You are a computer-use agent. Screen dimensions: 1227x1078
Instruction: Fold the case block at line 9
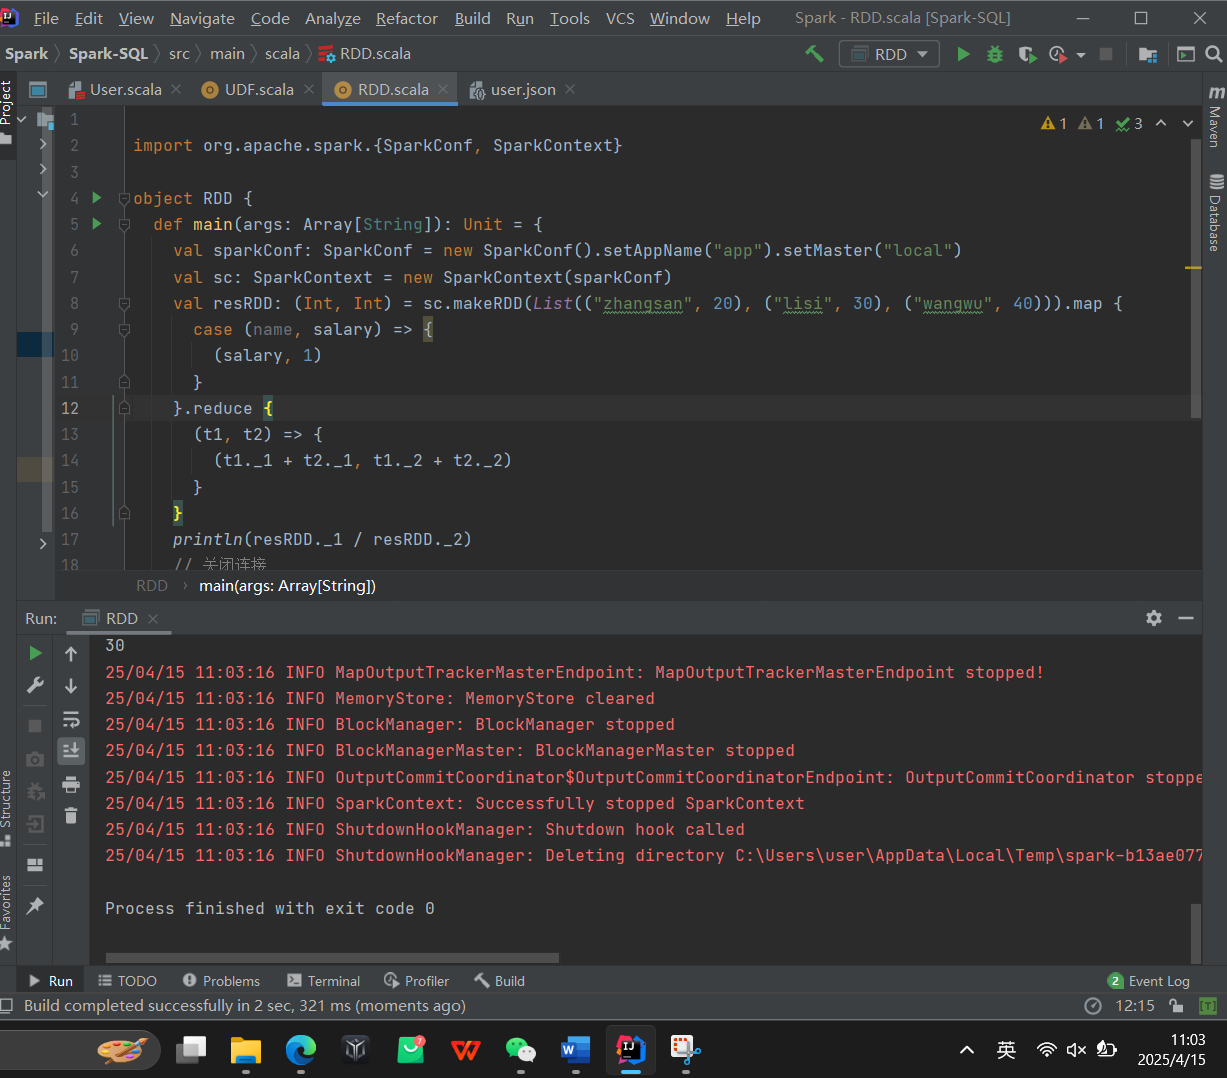tap(124, 329)
